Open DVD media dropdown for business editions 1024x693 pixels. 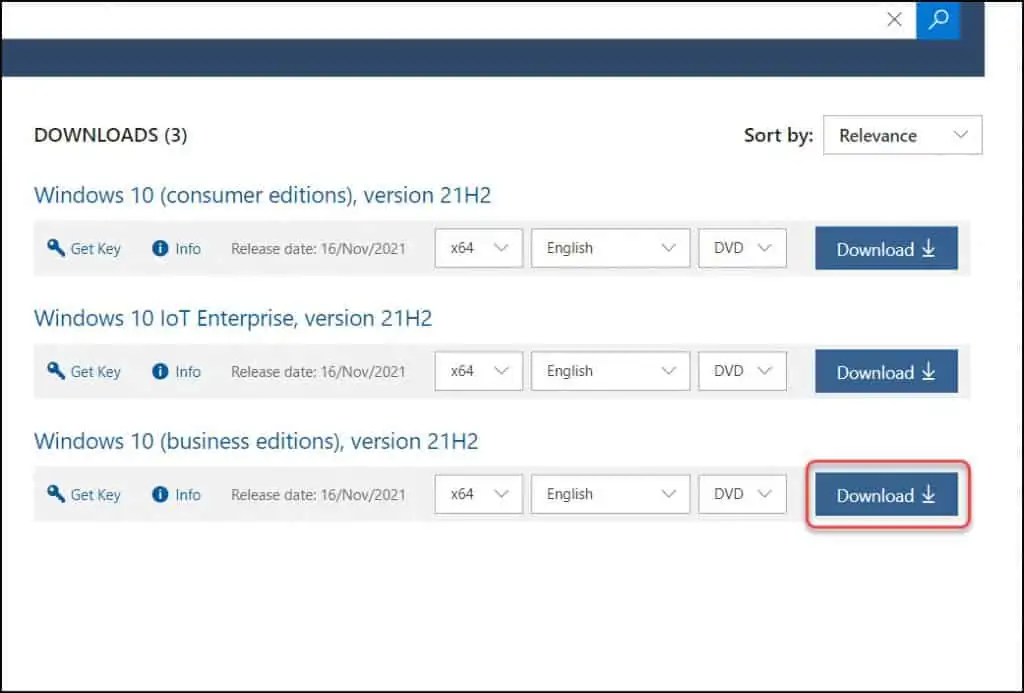tap(743, 494)
